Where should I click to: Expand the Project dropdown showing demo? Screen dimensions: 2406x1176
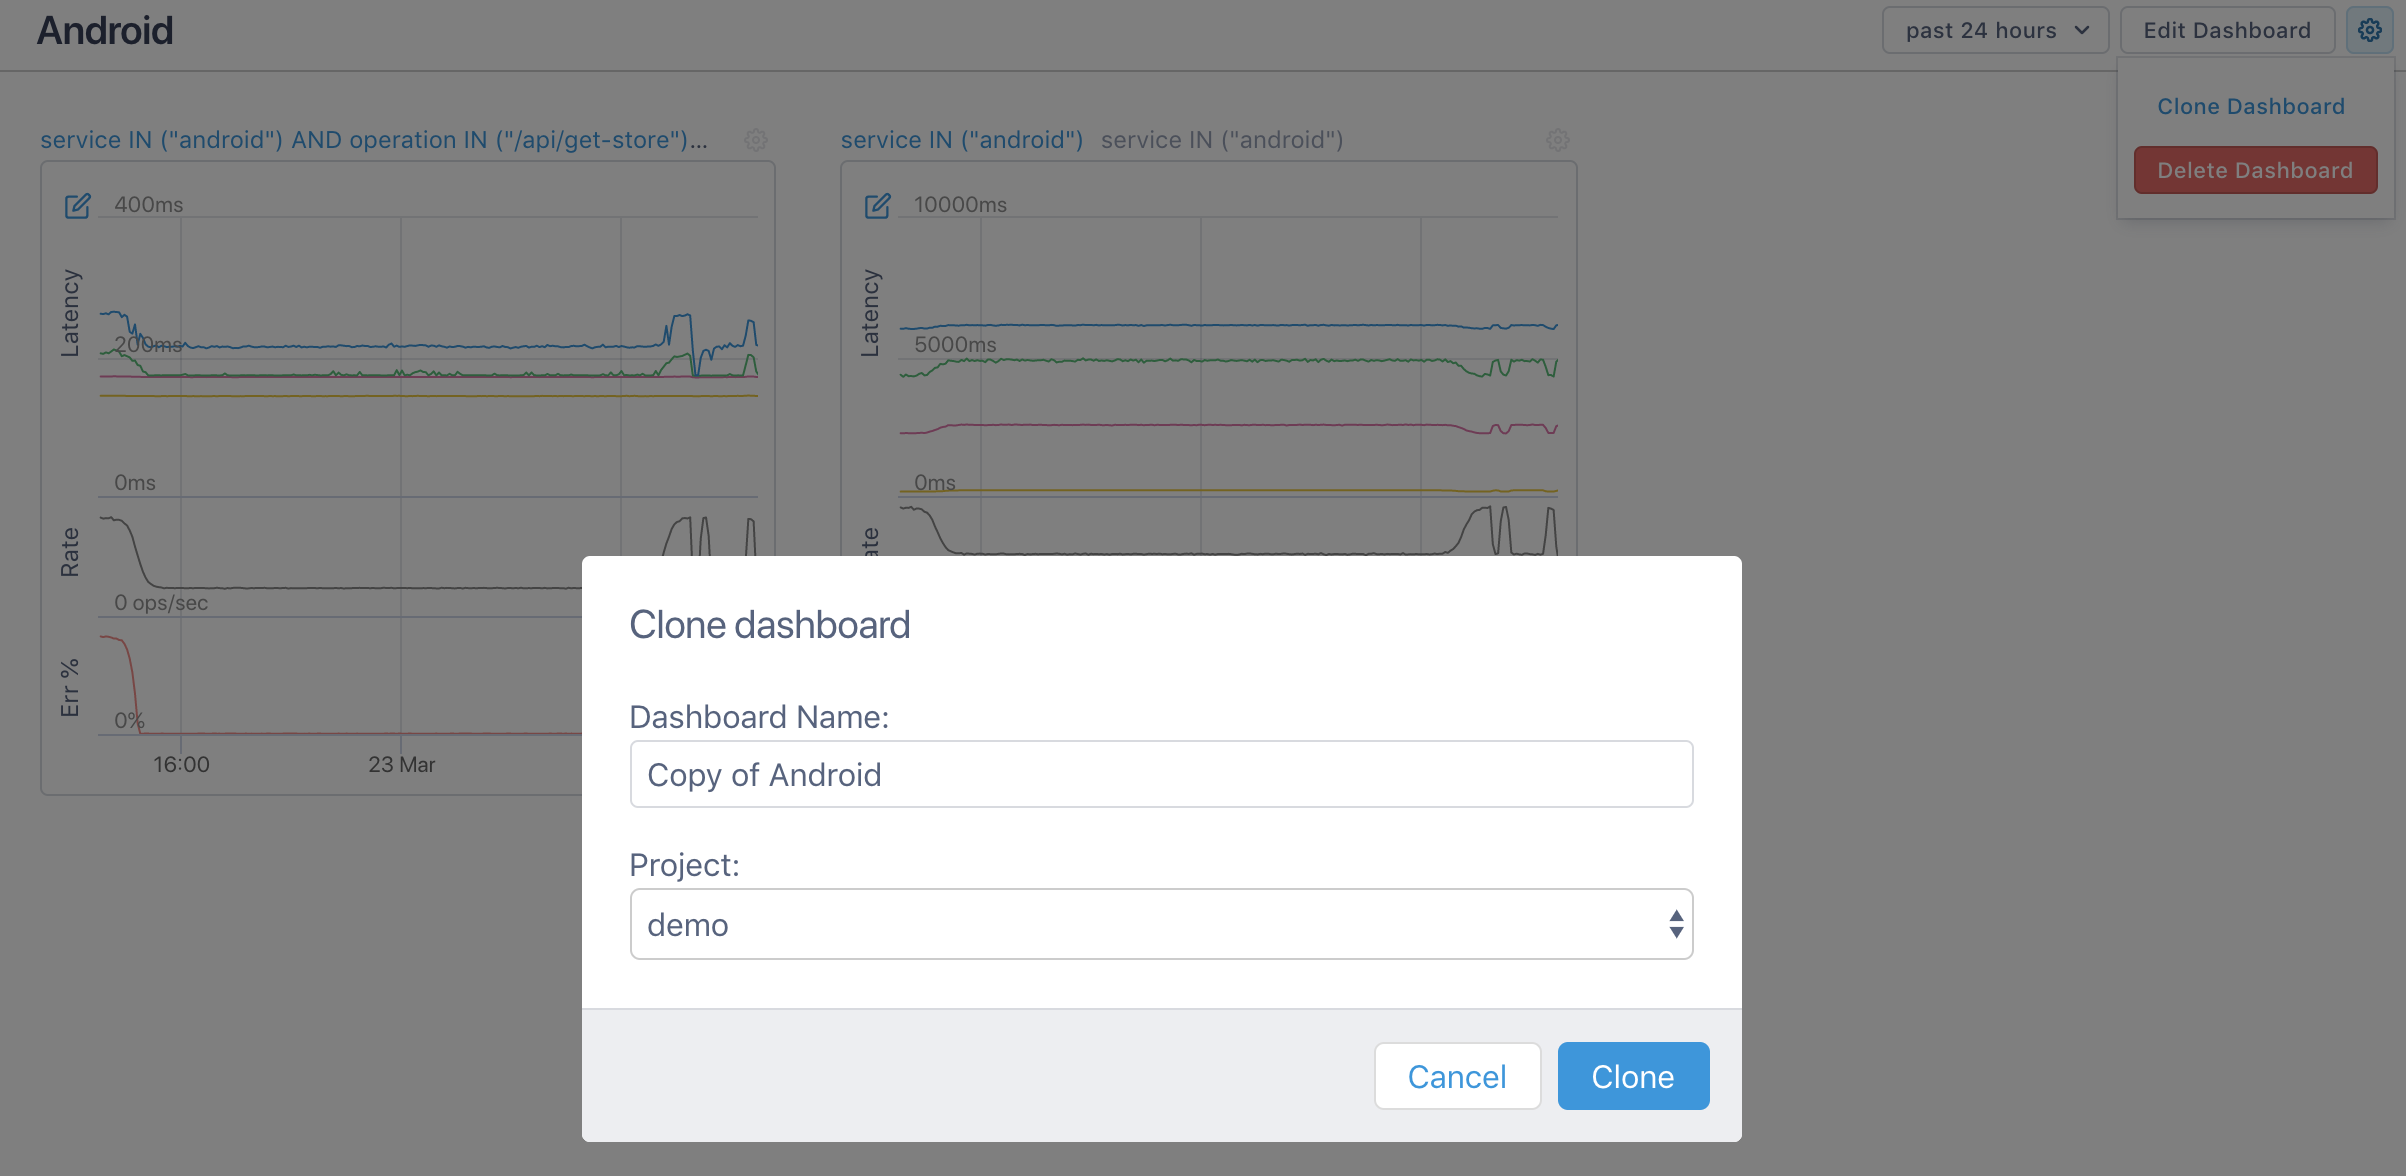(1160, 923)
